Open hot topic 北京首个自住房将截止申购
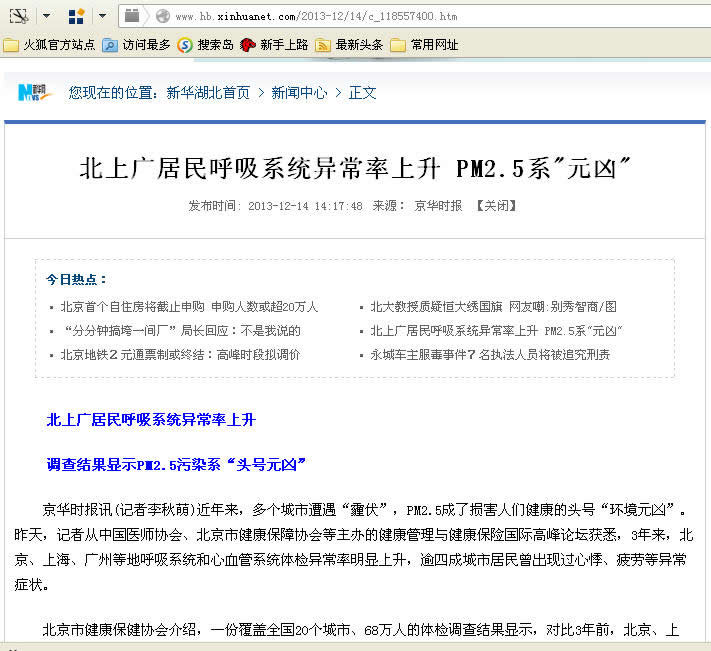This screenshot has height=651, width=711. coord(189,307)
